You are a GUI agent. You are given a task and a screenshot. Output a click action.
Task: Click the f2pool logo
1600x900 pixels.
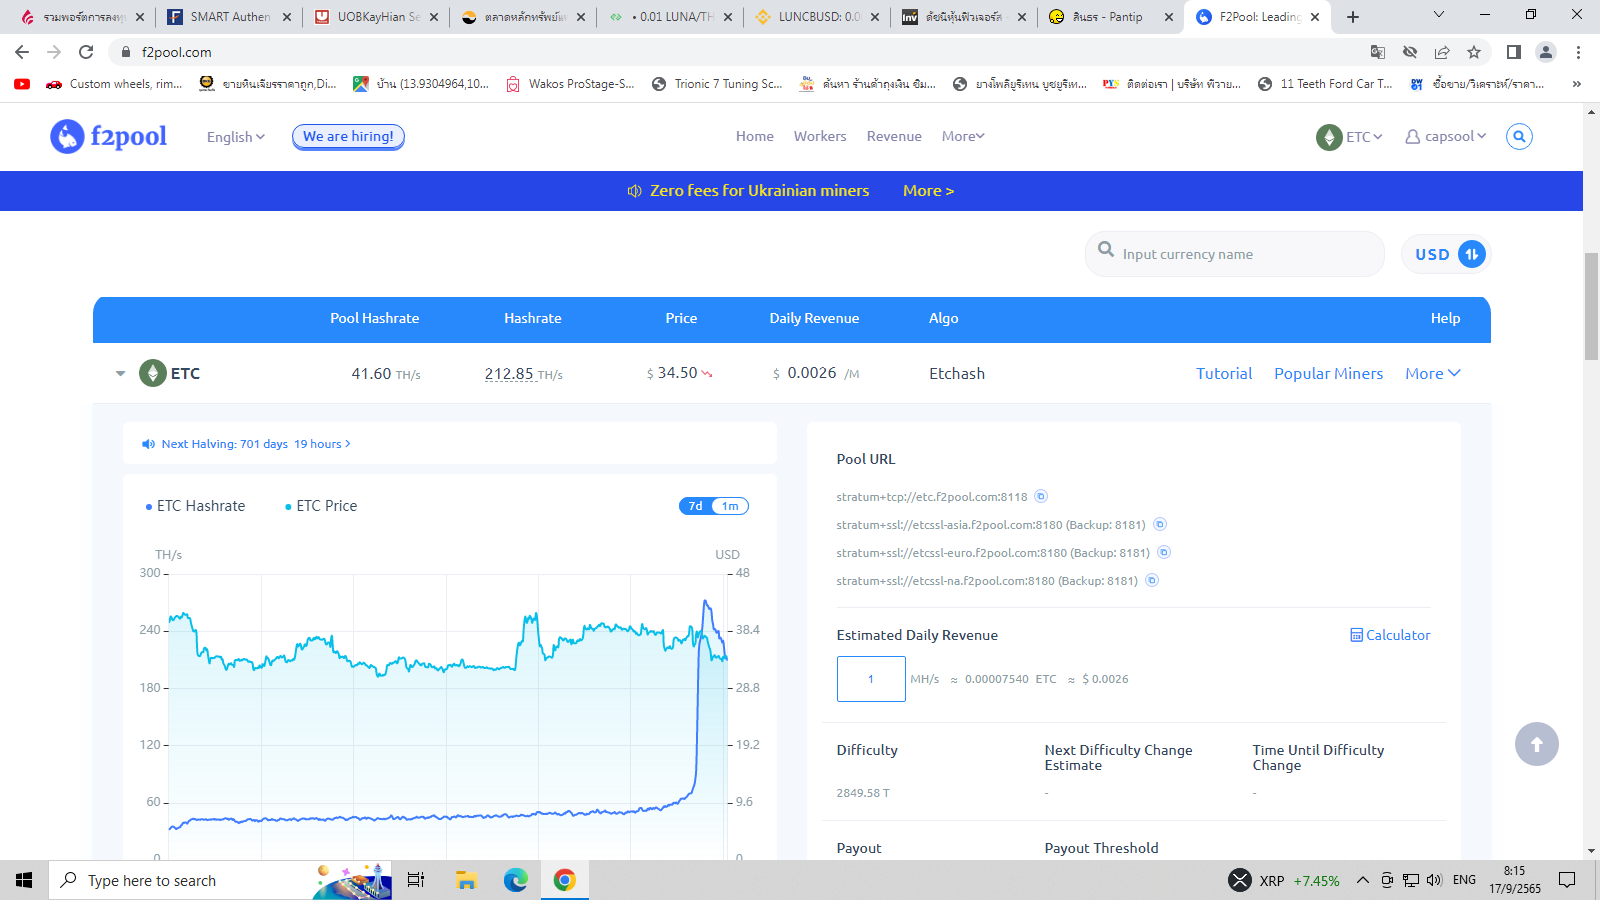click(108, 136)
